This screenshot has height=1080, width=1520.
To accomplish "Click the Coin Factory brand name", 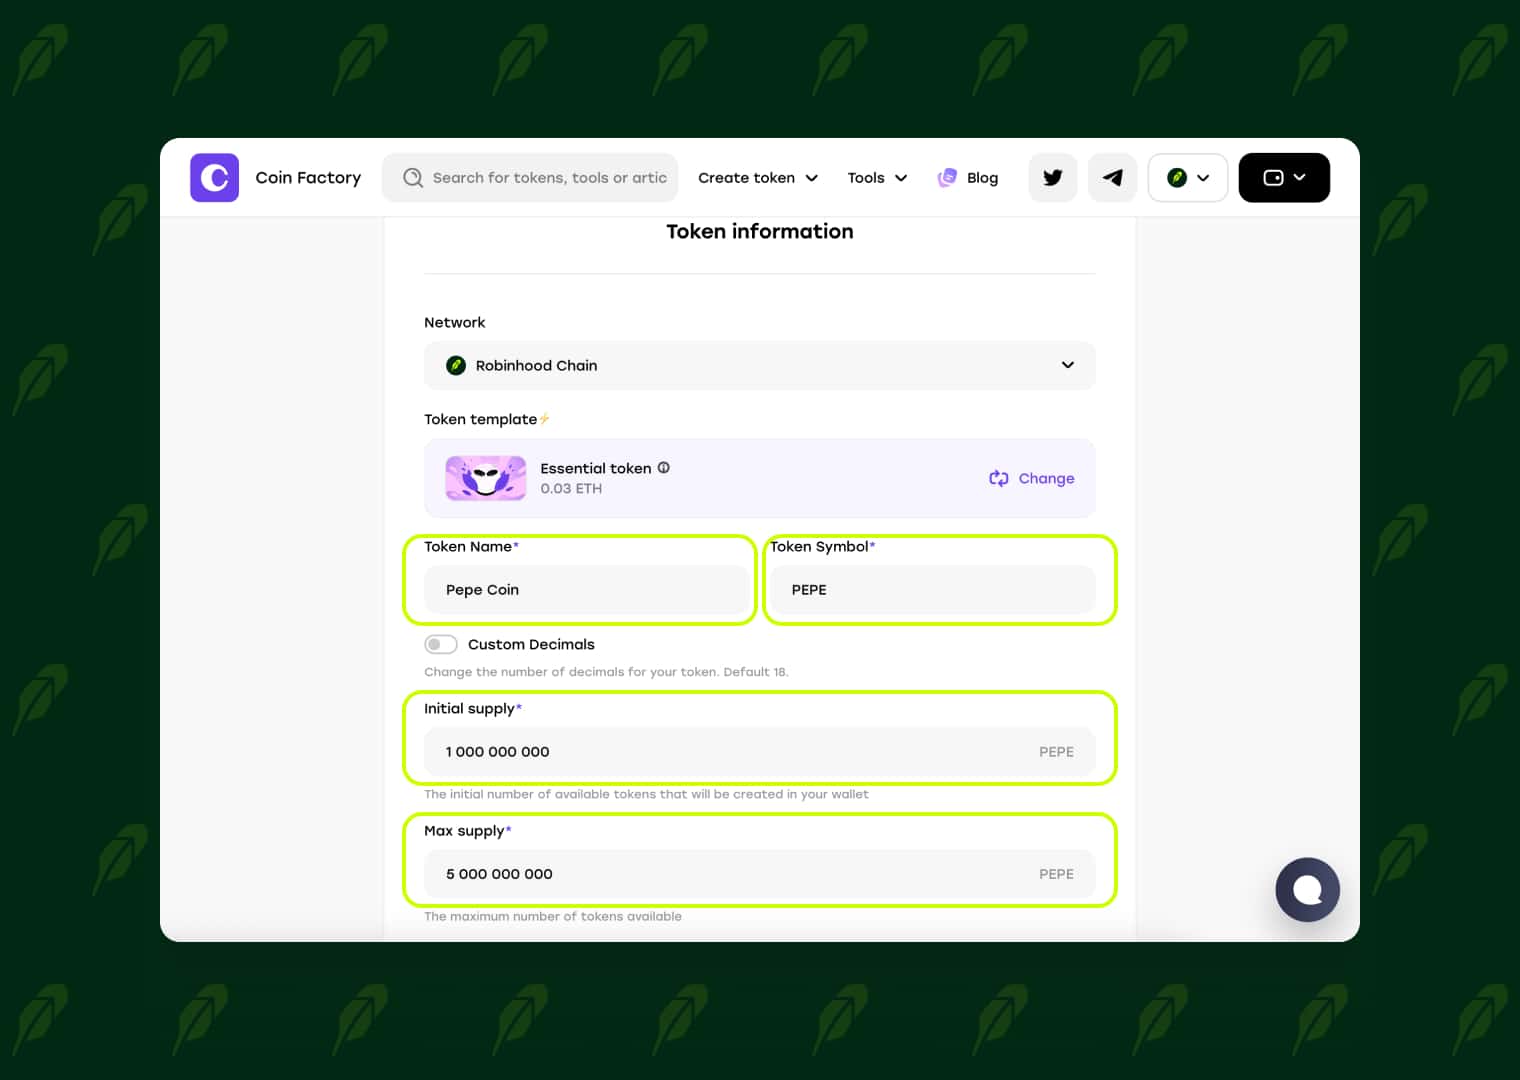I will coord(308,178).
